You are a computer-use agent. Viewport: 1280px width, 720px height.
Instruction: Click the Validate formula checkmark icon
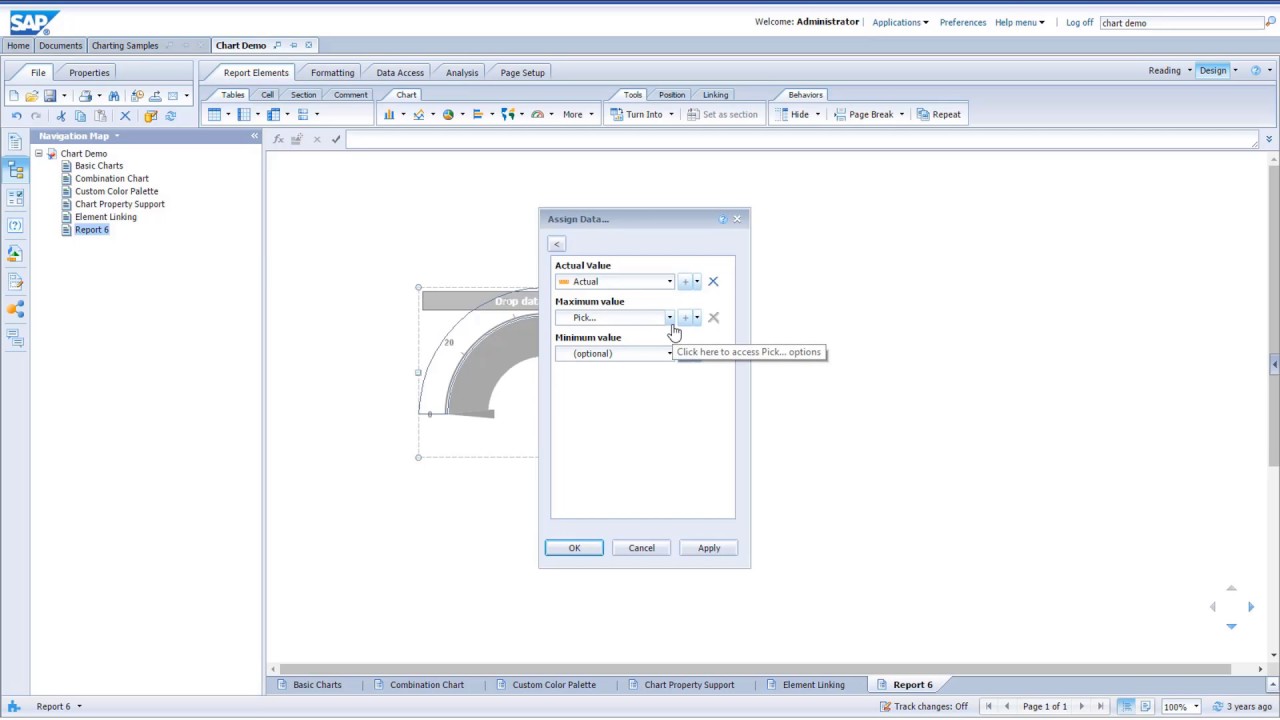pyautogui.click(x=336, y=139)
